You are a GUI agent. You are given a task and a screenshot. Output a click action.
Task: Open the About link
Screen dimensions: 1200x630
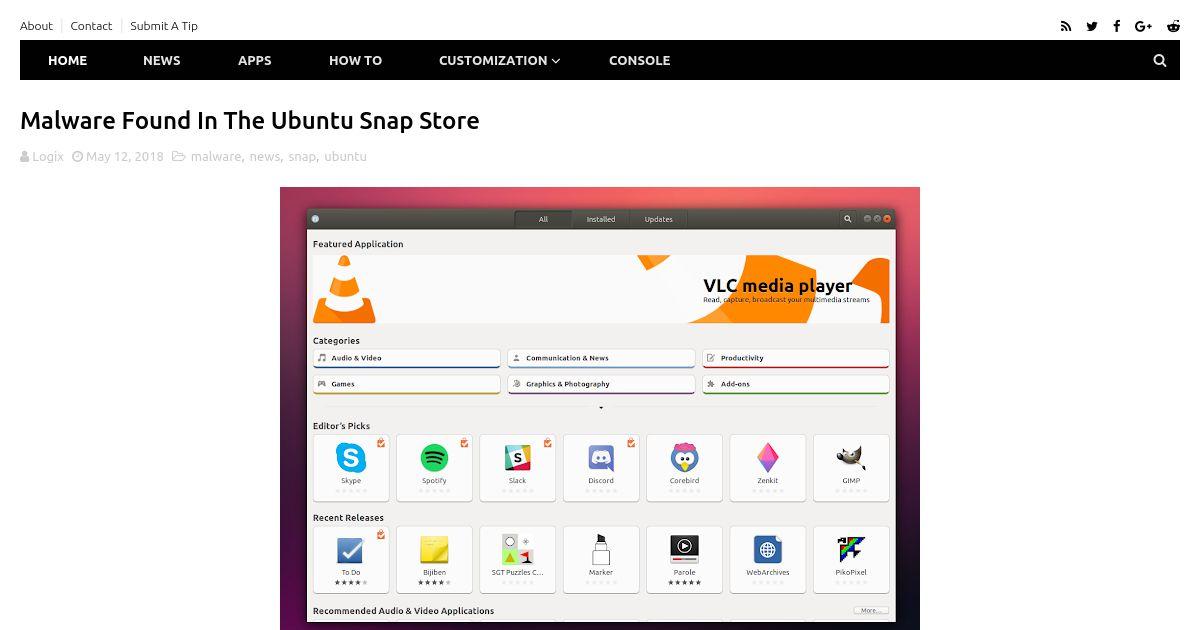(x=36, y=26)
